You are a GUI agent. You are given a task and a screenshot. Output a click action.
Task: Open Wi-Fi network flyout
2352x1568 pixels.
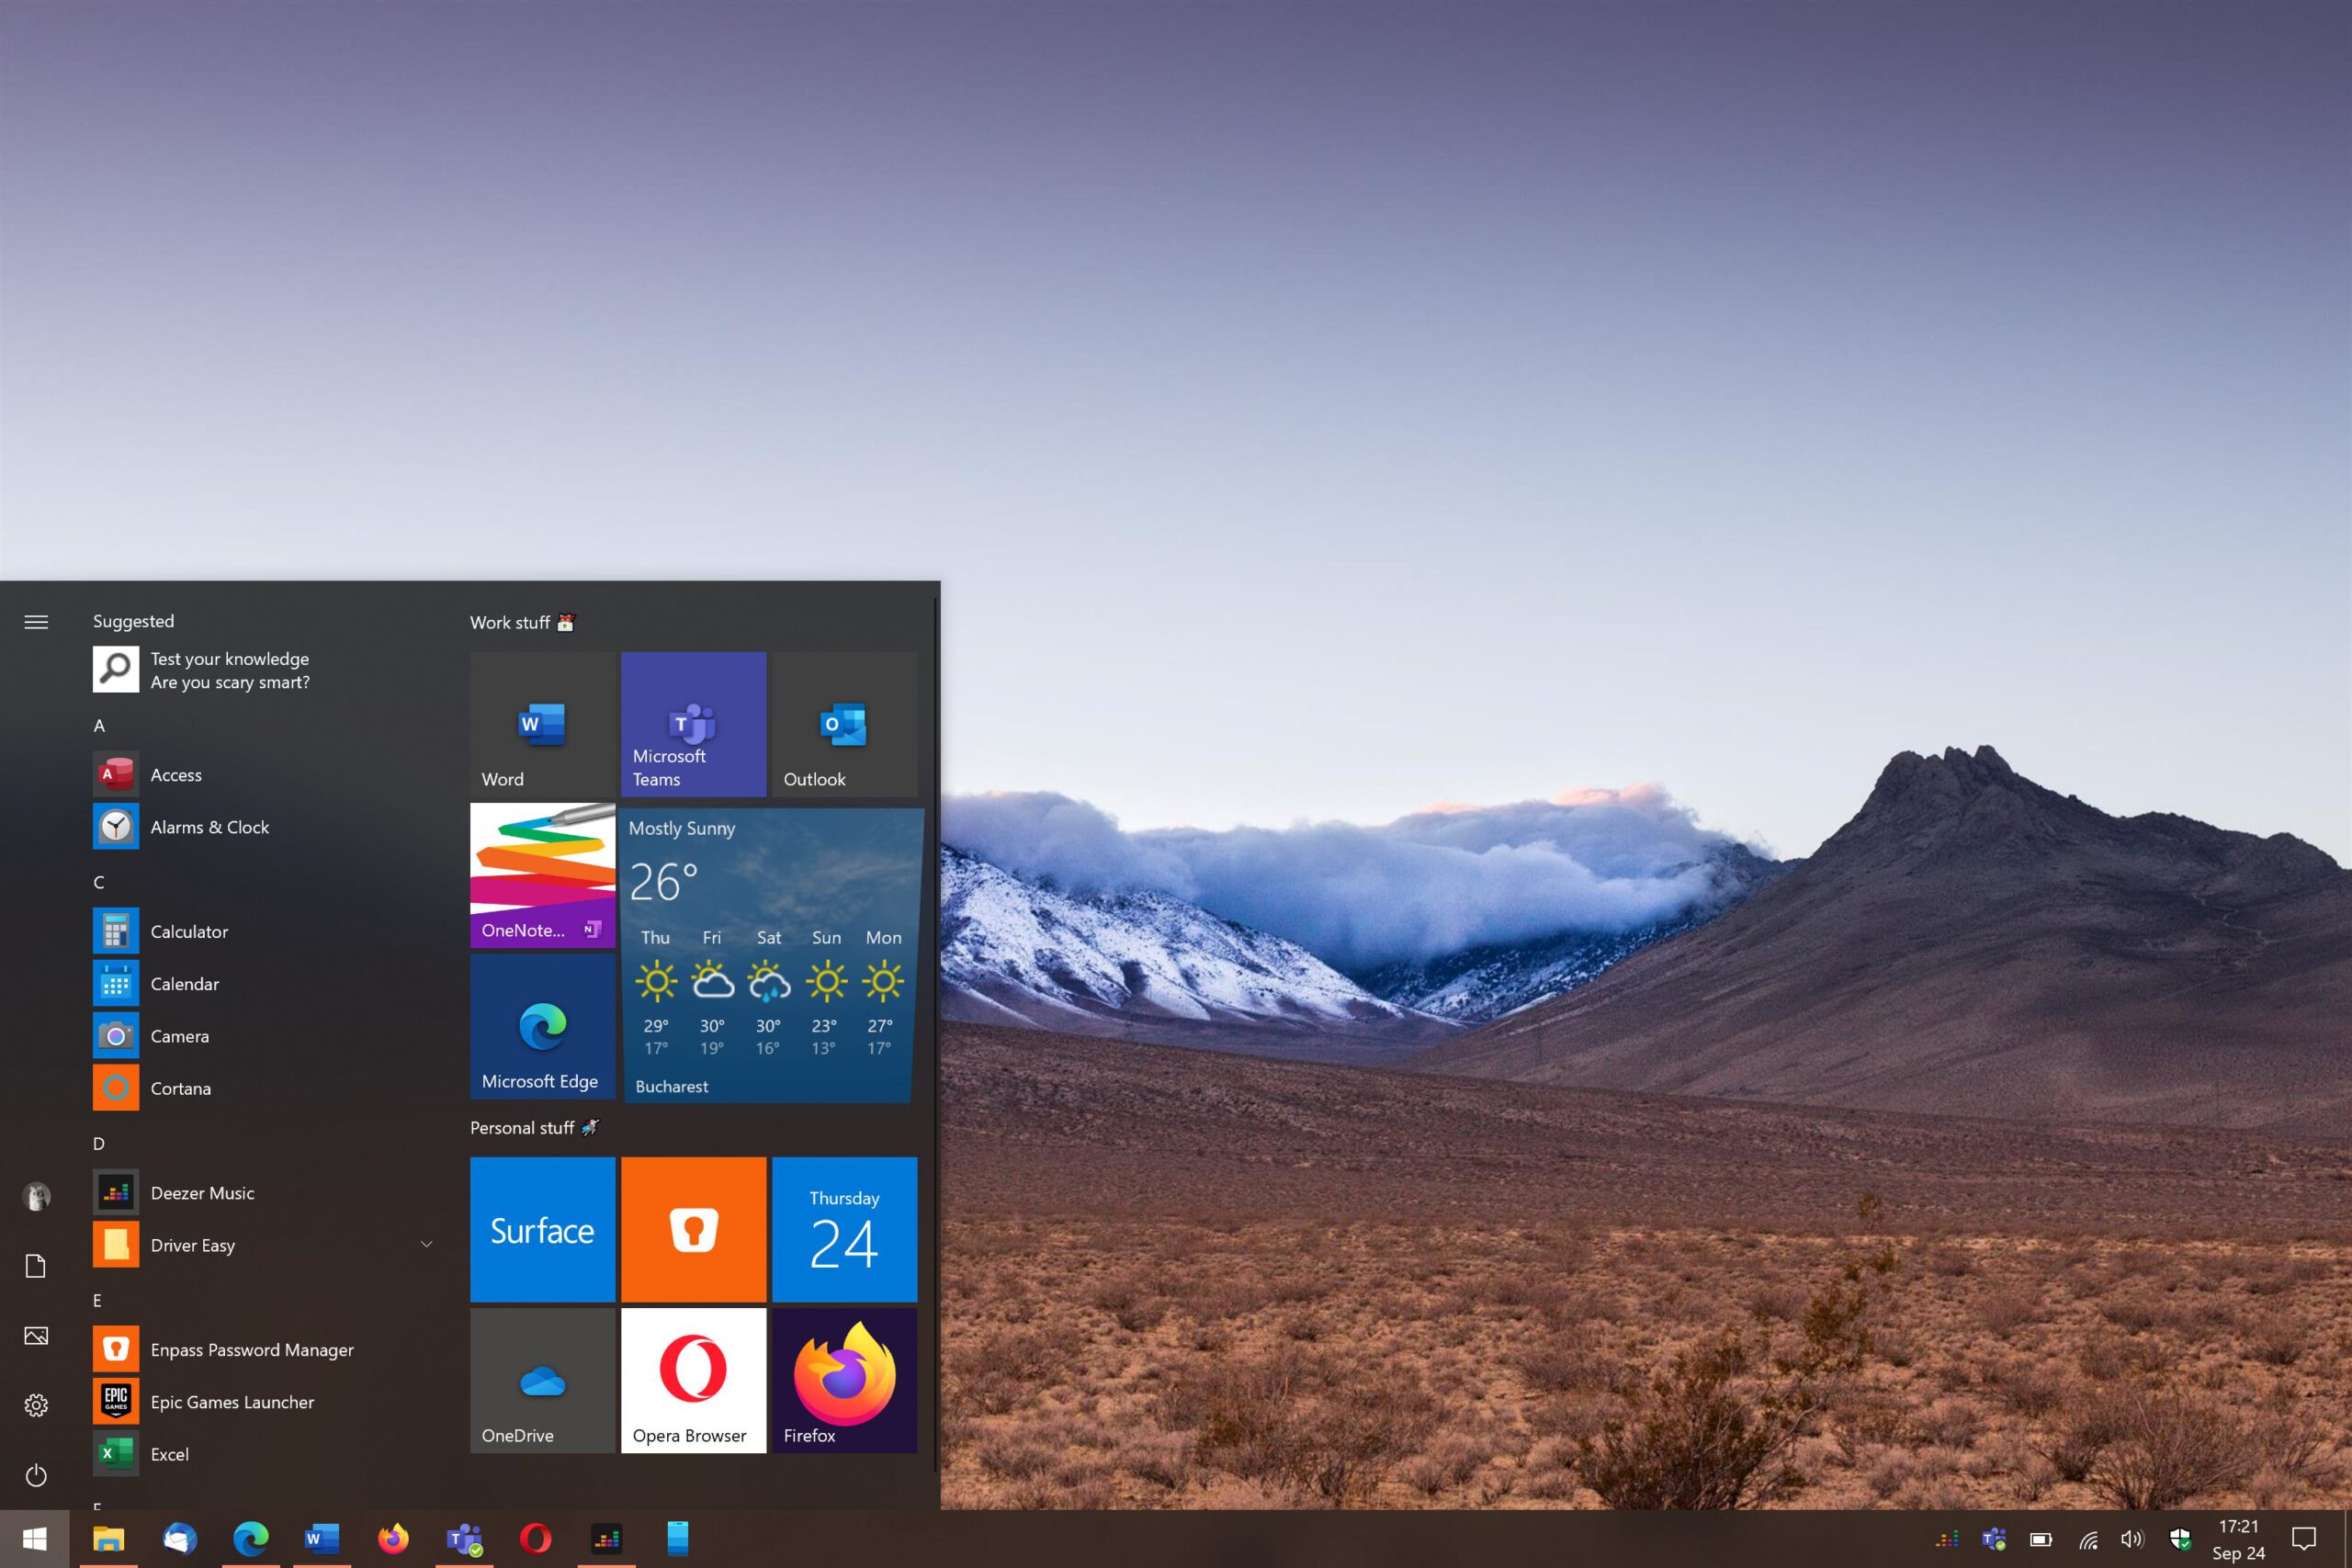tap(2088, 1540)
